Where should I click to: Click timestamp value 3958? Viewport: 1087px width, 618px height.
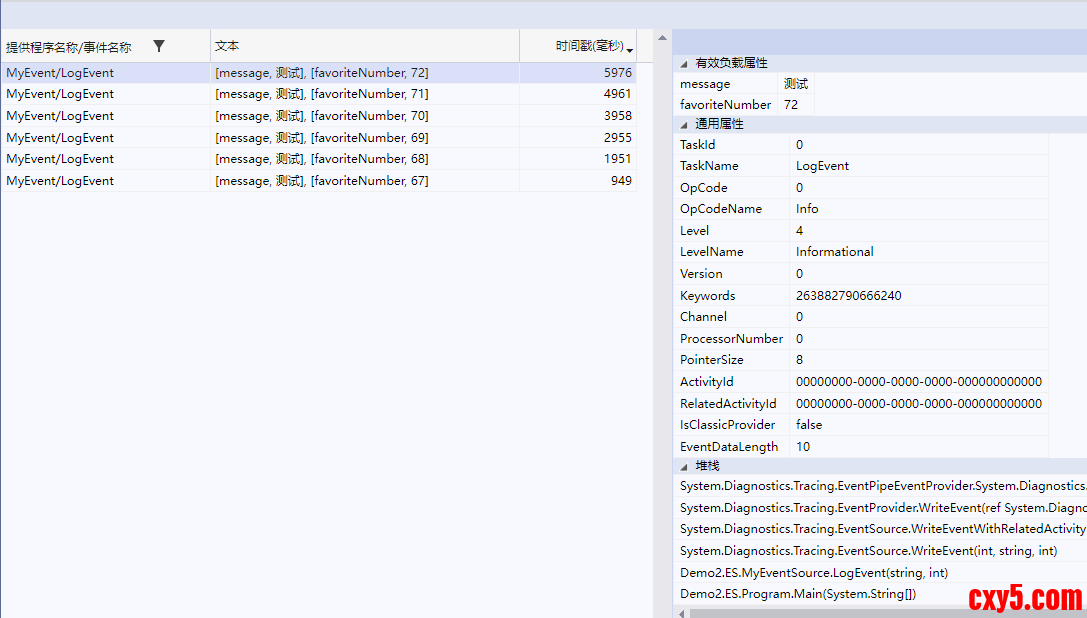click(618, 116)
